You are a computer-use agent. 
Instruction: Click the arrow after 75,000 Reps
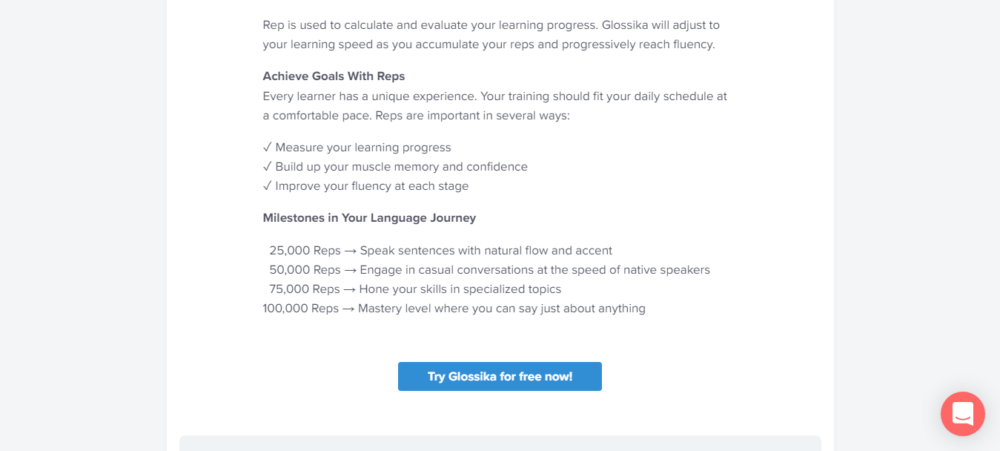tap(350, 289)
